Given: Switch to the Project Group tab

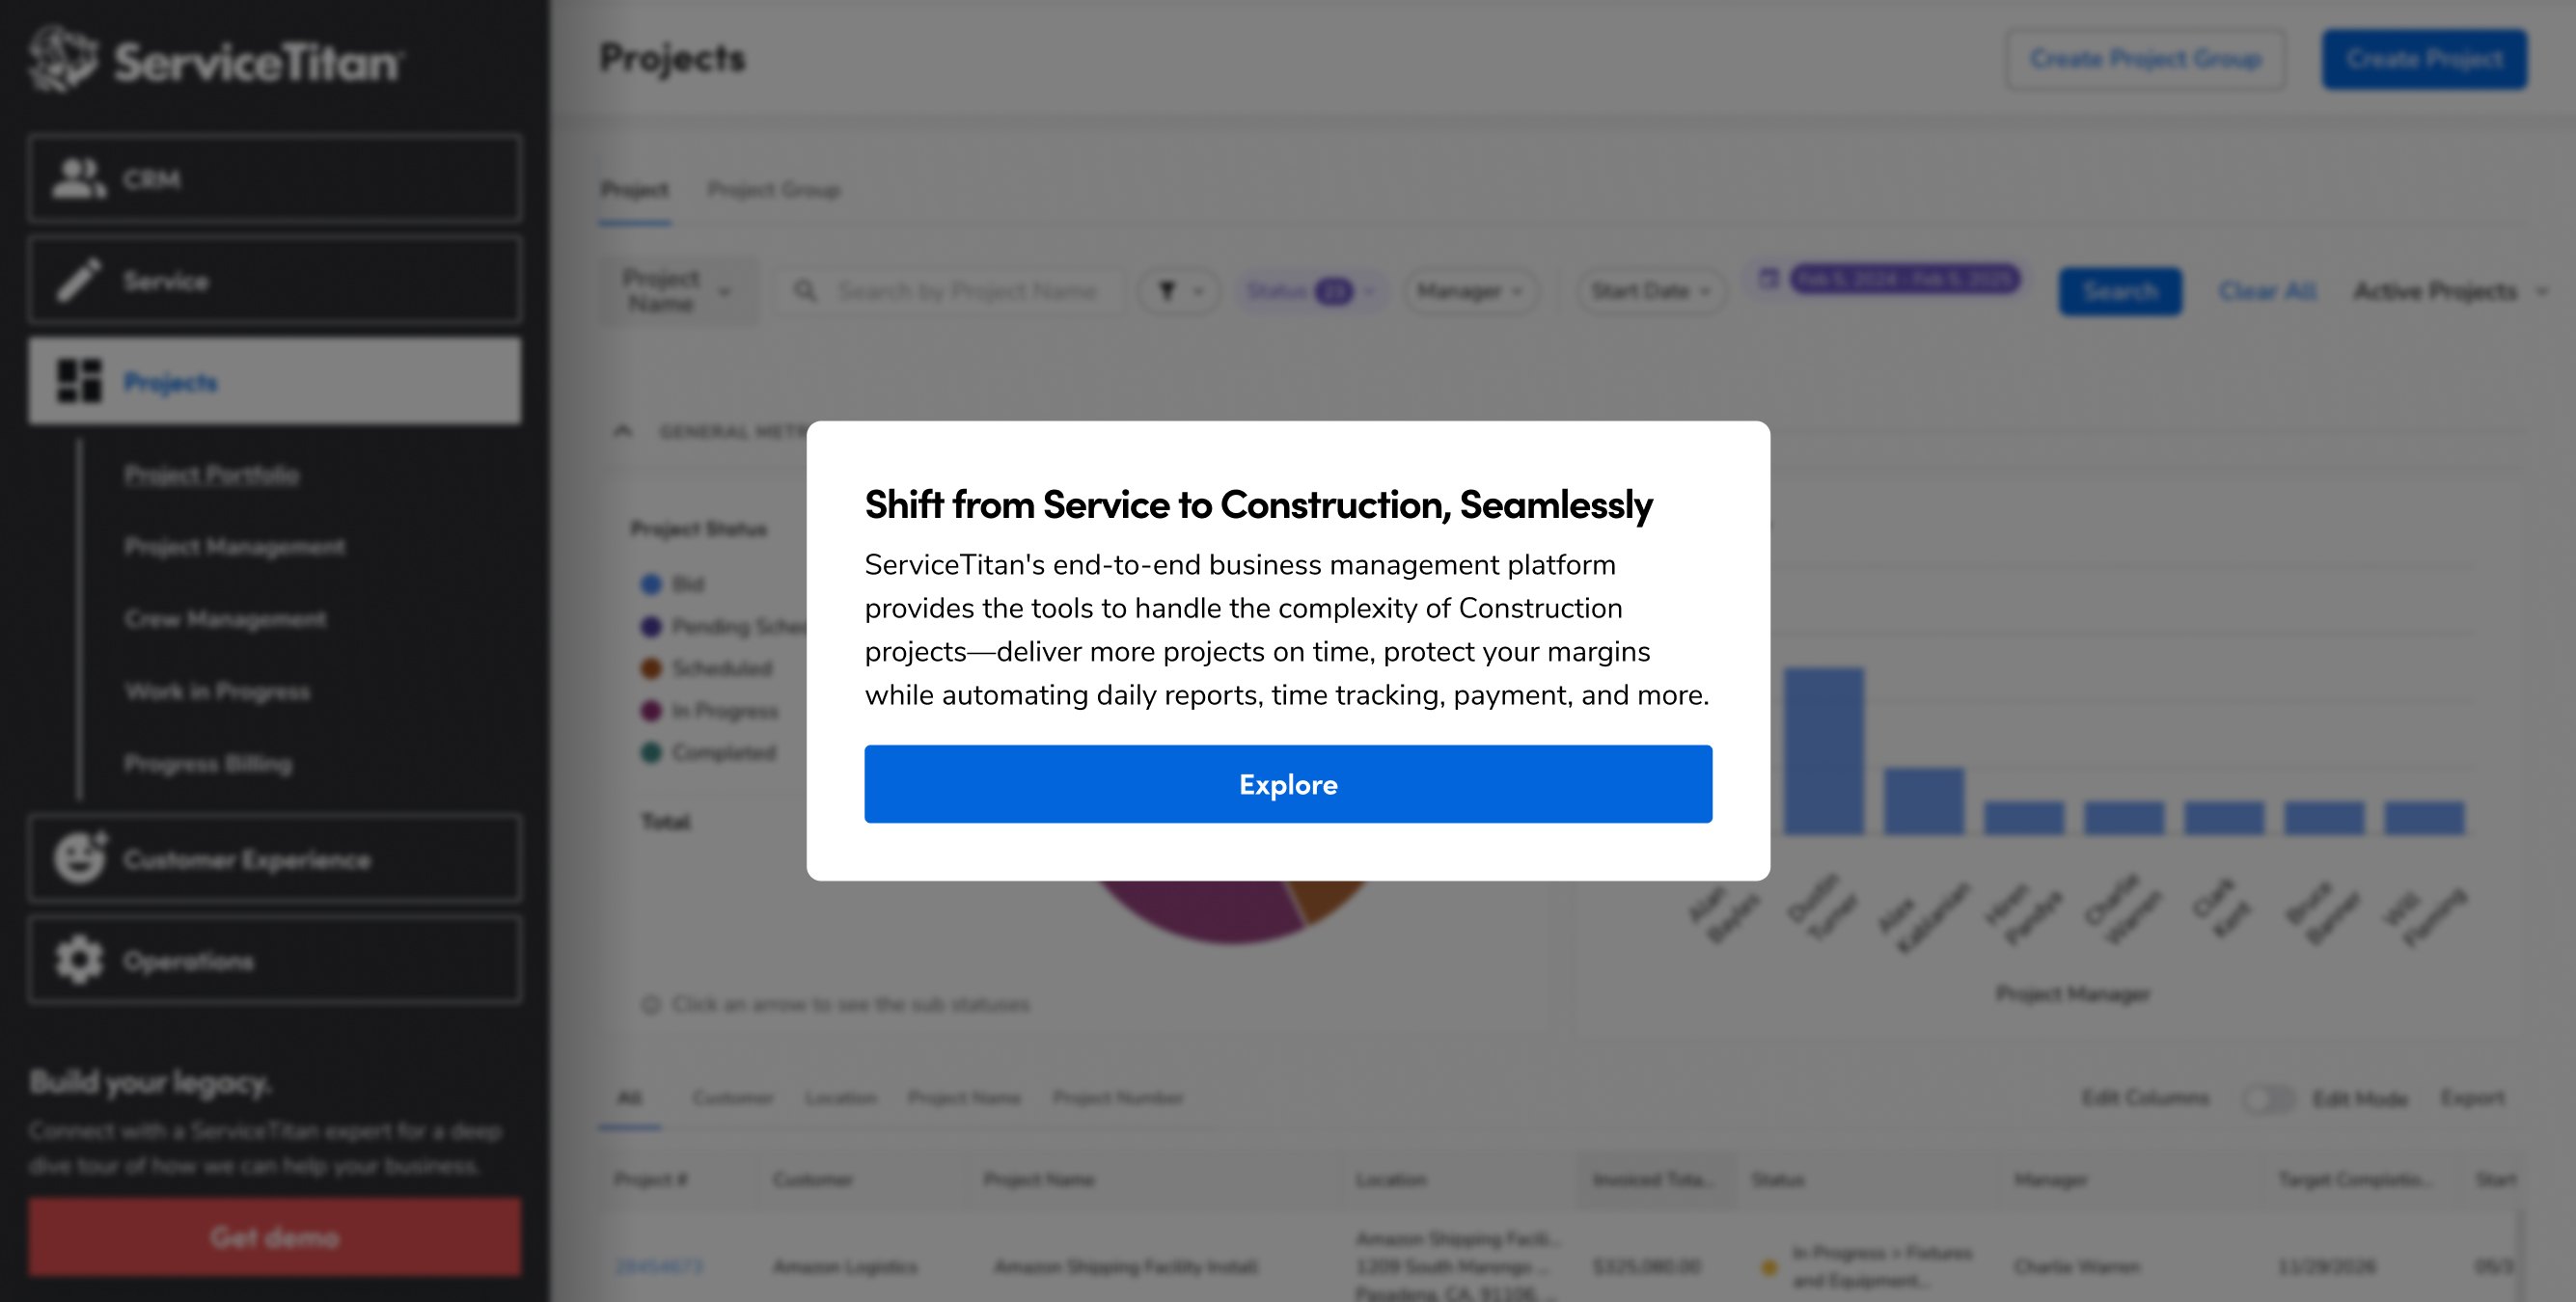Looking at the screenshot, I should coord(774,190).
